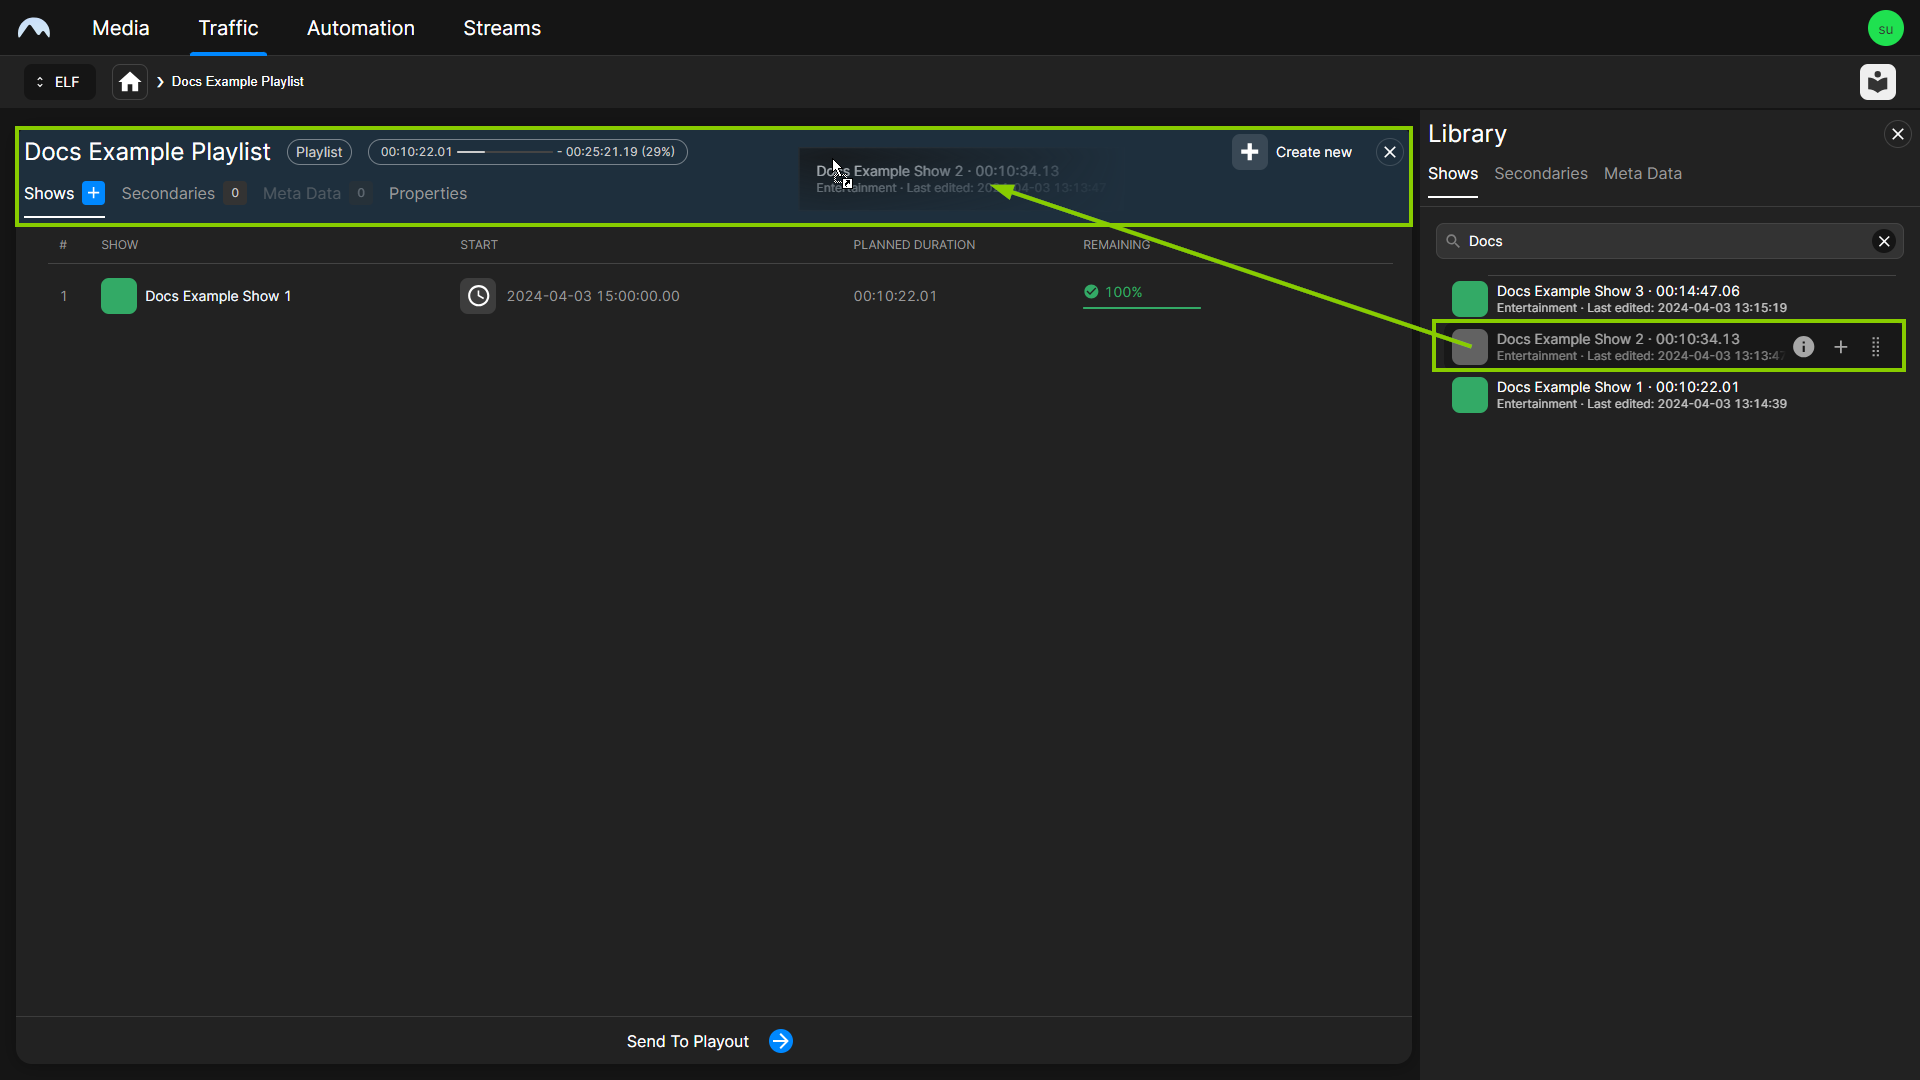Screen dimensions: 1920x1080
Task: Click the Send To Playout text
Action: click(687, 1041)
